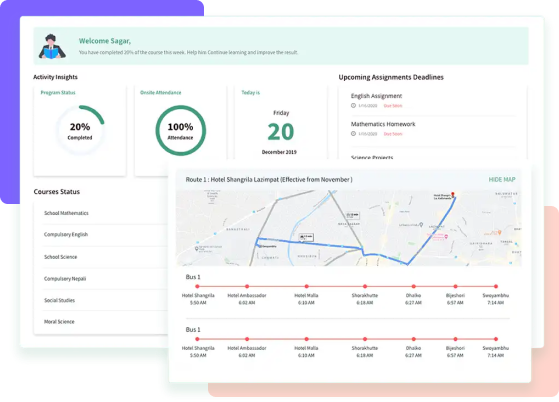Click Hotel Malla stop dot on upper Bus 1 line

306,287
